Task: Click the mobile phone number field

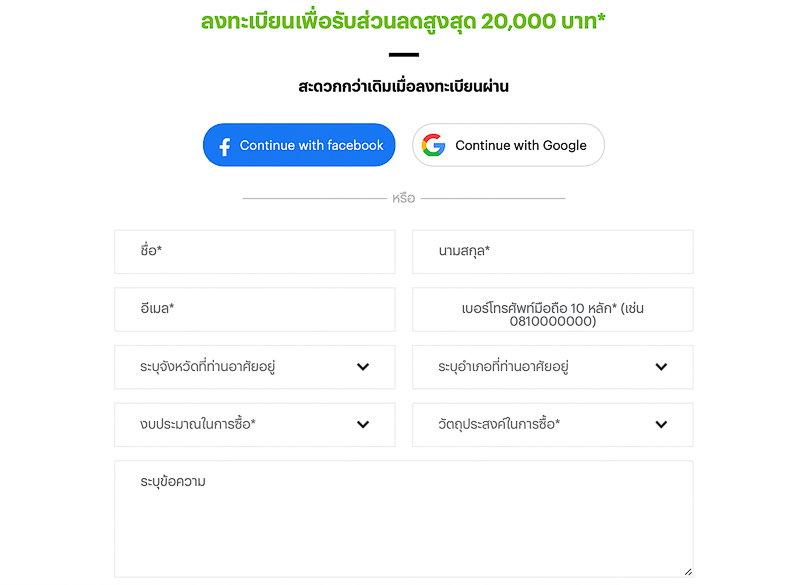Action: click(x=552, y=310)
